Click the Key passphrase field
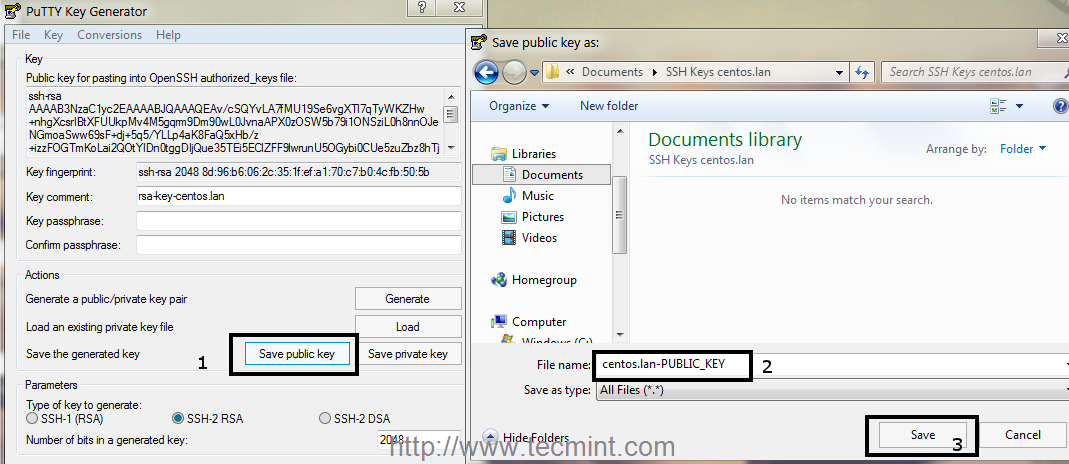This screenshot has width=1069, height=464. tap(299, 221)
